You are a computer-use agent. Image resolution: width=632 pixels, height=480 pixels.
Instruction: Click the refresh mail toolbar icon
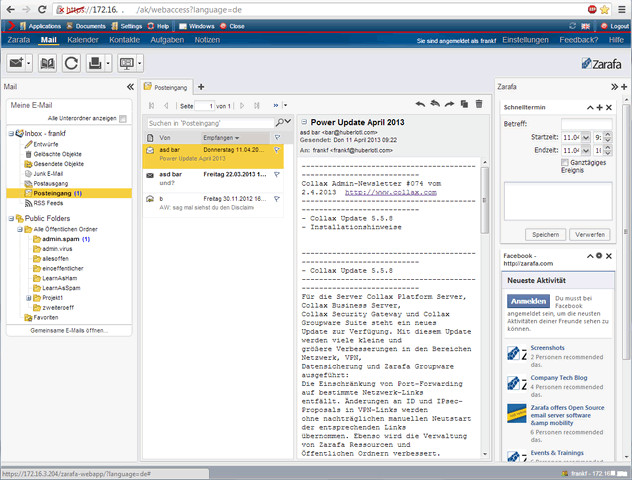(x=71, y=63)
